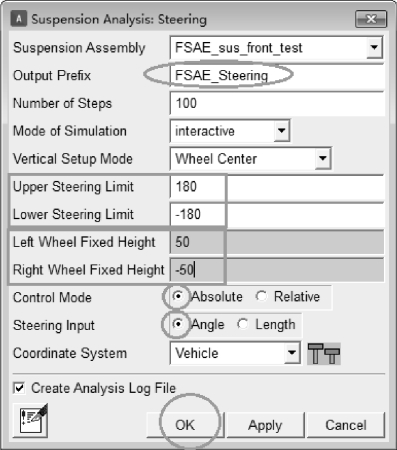
Task: Expand the Suspension Assembly dropdown
Action: (x=374, y=48)
